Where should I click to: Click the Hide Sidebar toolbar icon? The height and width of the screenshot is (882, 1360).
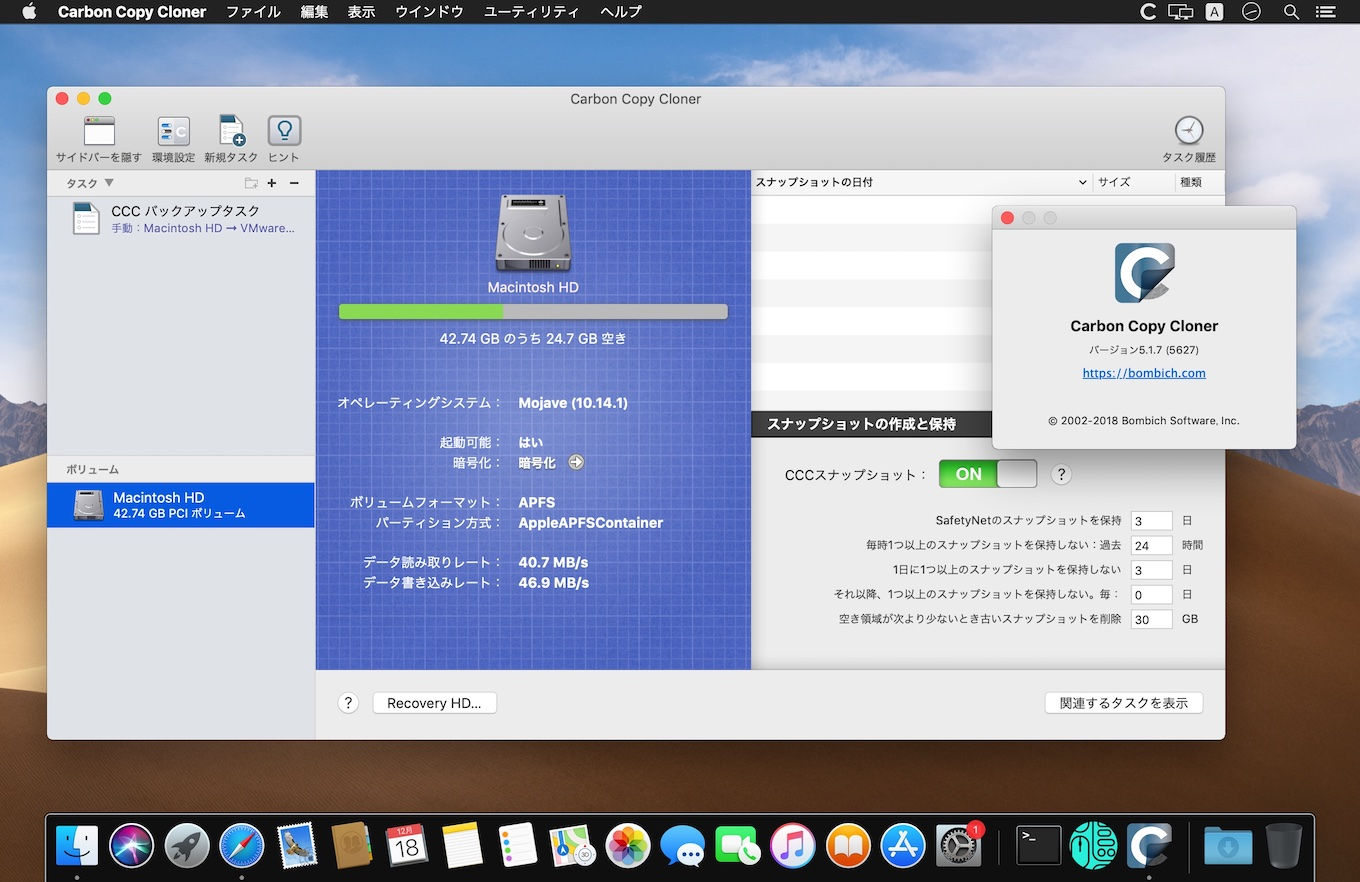(99, 131)
